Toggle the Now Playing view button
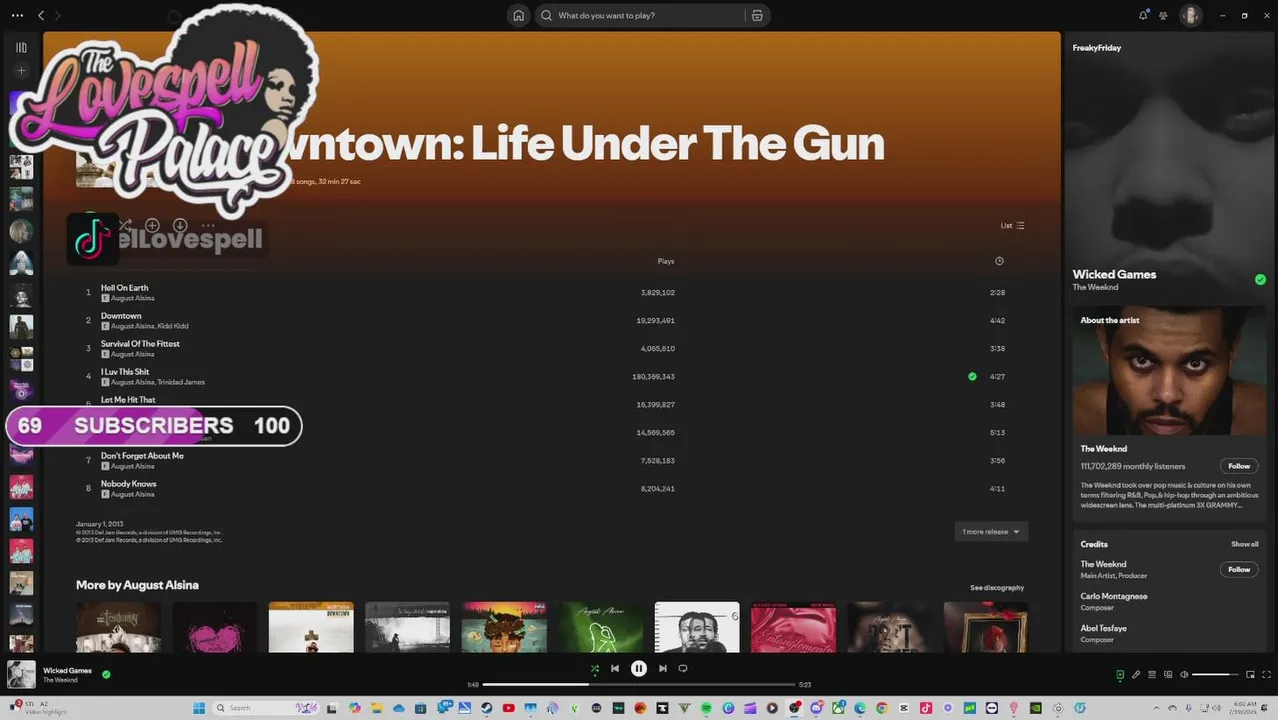The height and width of the screenshot is (720, 1278). (1120, 674)
